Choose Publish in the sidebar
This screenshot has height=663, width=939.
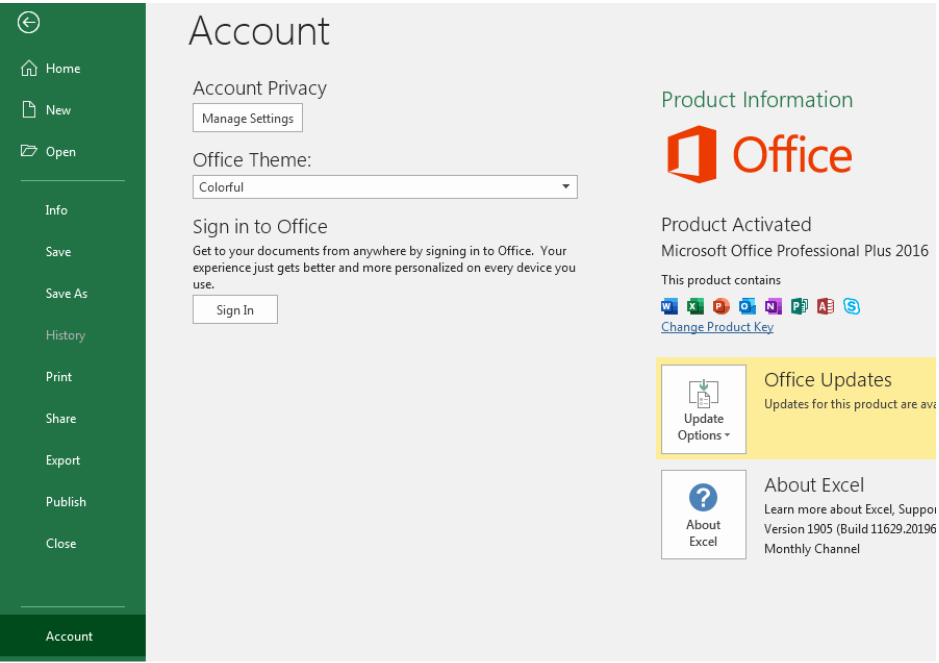(66, 502)
